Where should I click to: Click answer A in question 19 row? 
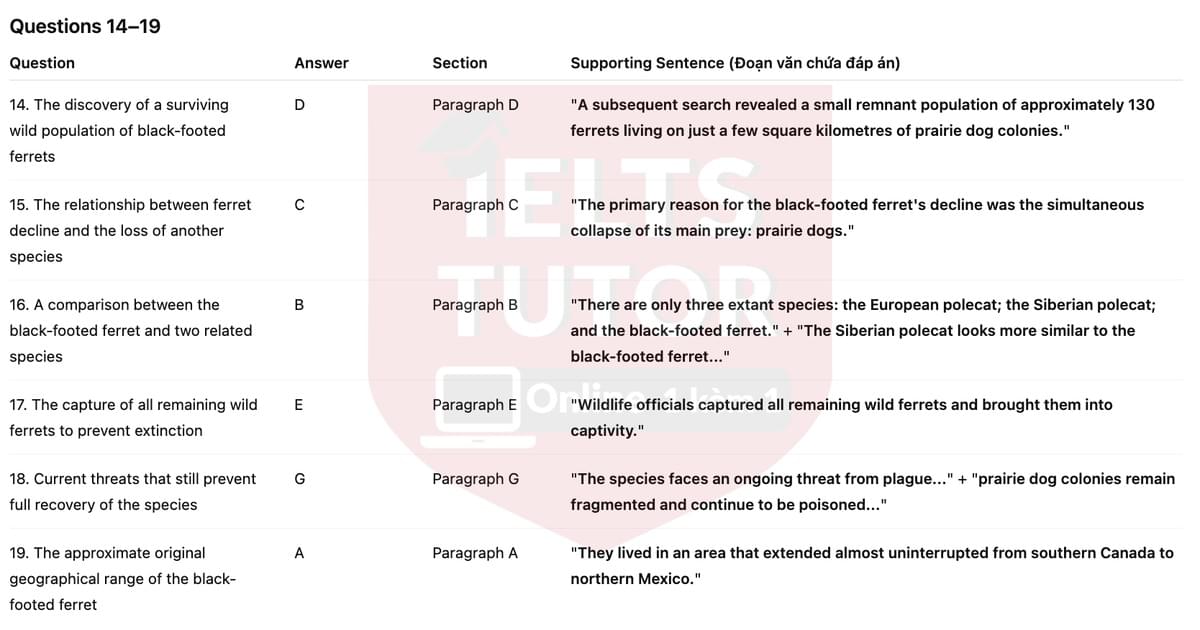(300, 553)
